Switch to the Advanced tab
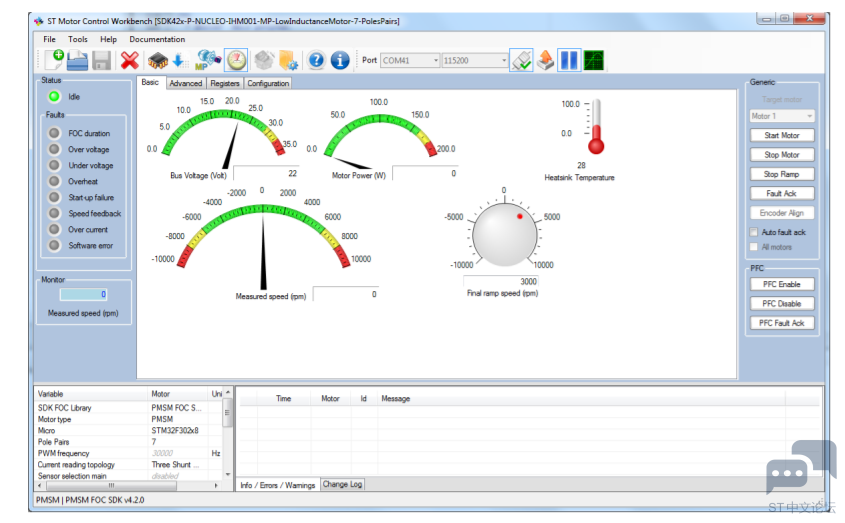The height and width of the screenshot is (523, 845). coord(185,83)
